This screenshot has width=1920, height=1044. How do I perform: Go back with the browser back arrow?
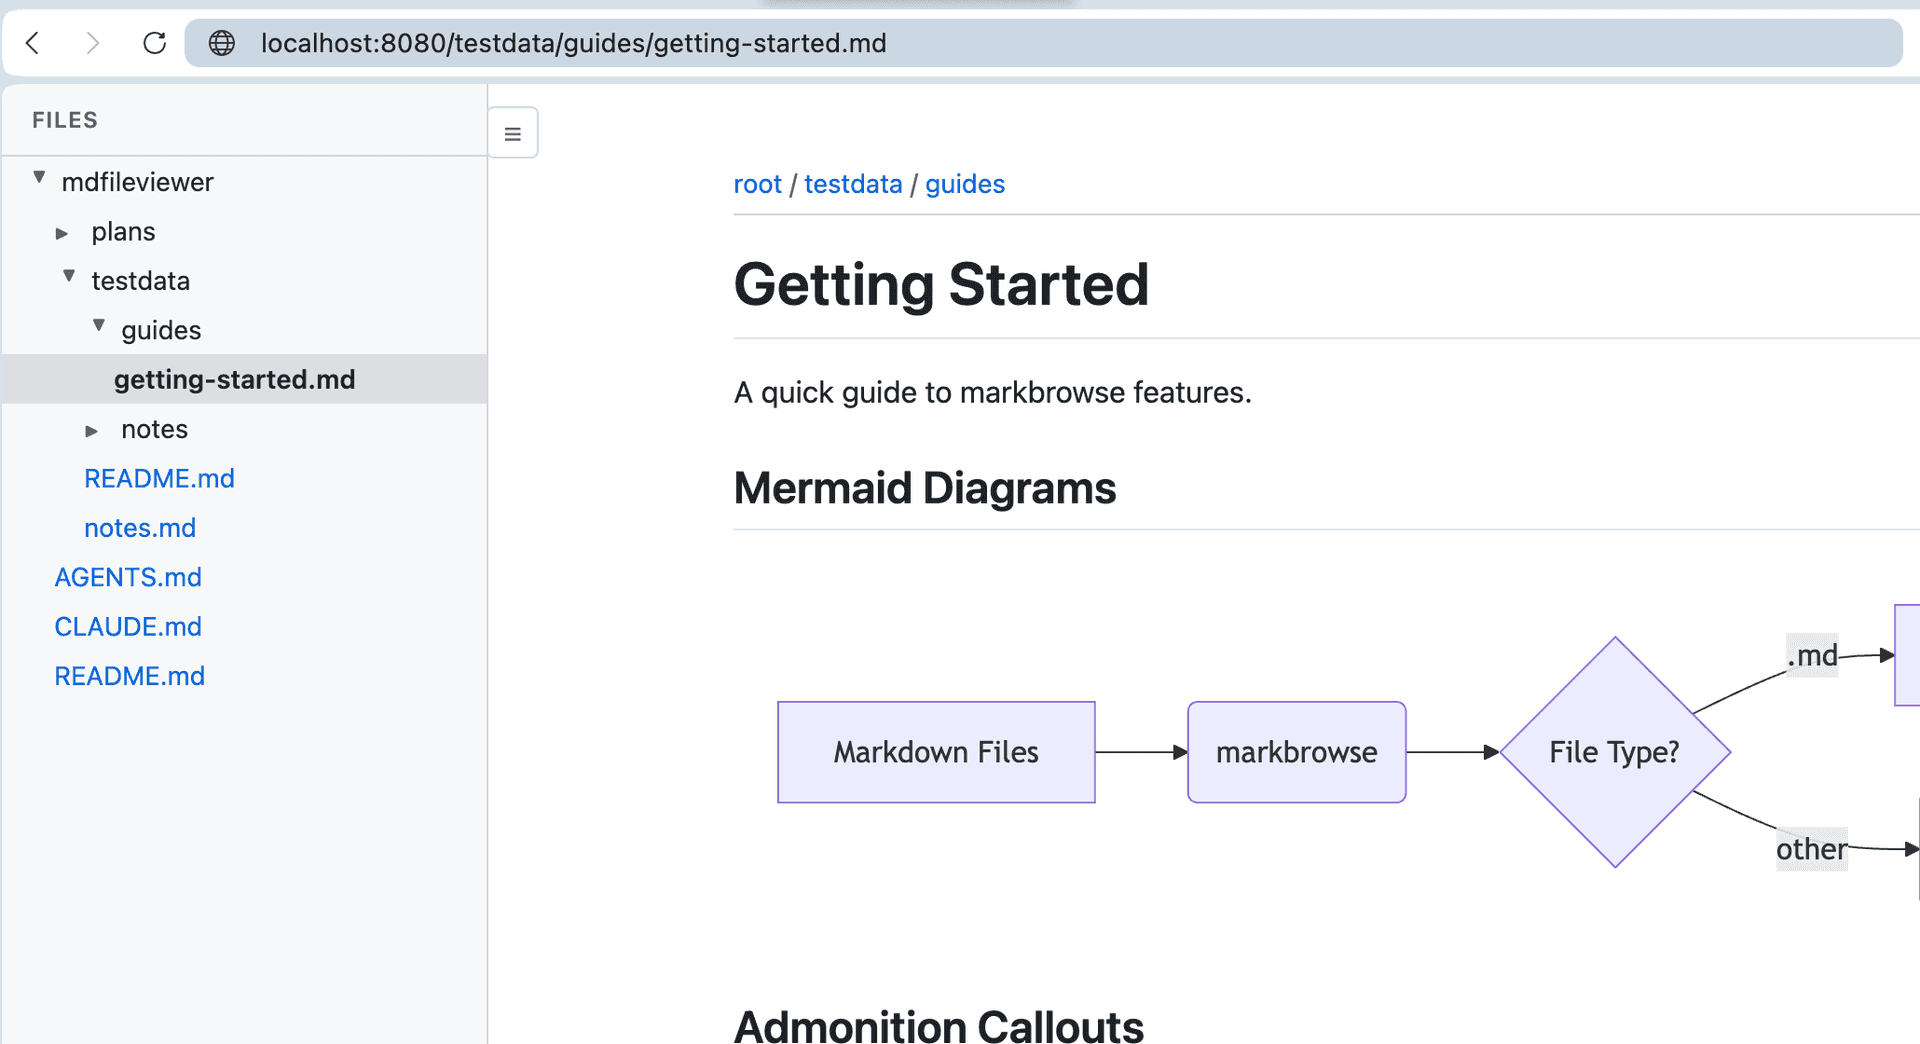[x=33, y=43]
